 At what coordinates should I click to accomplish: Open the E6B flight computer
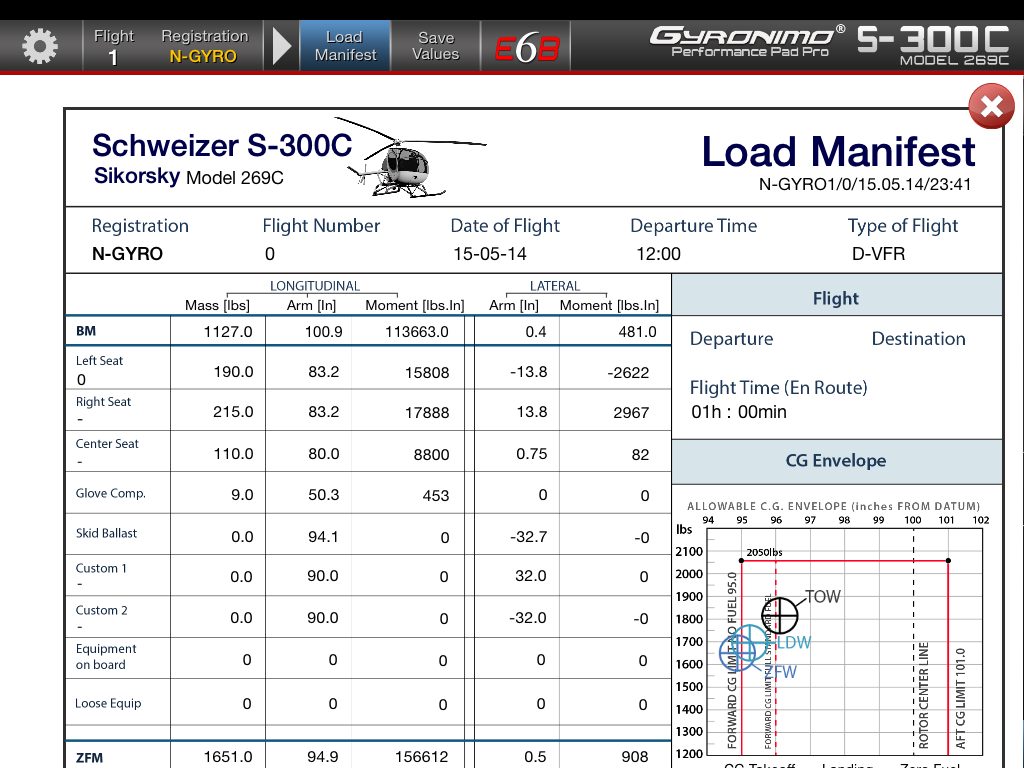526,47
